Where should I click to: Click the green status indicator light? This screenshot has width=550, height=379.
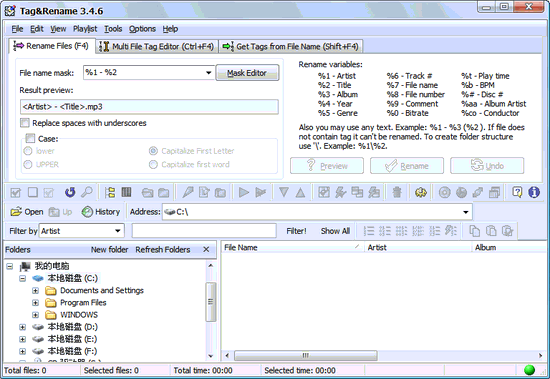[x=529, y=370]
